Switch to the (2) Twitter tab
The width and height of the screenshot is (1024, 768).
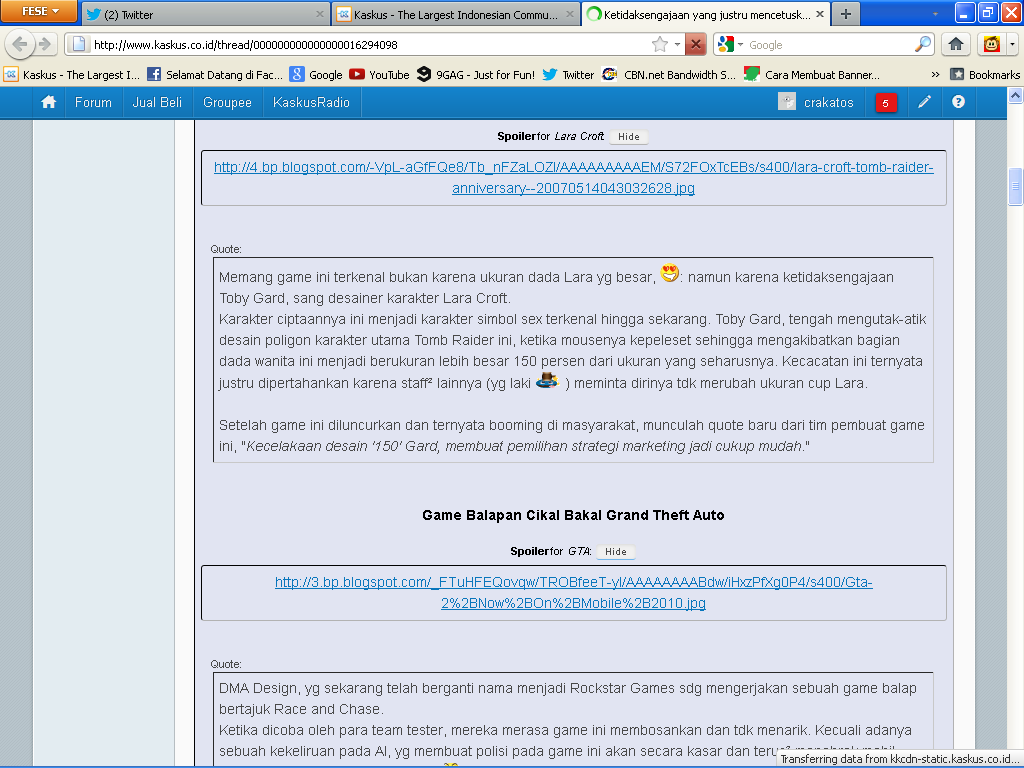click(x=206, y=14)
